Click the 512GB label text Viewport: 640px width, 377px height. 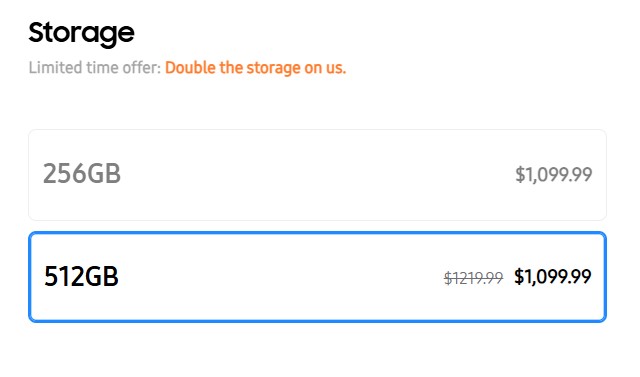81,277
